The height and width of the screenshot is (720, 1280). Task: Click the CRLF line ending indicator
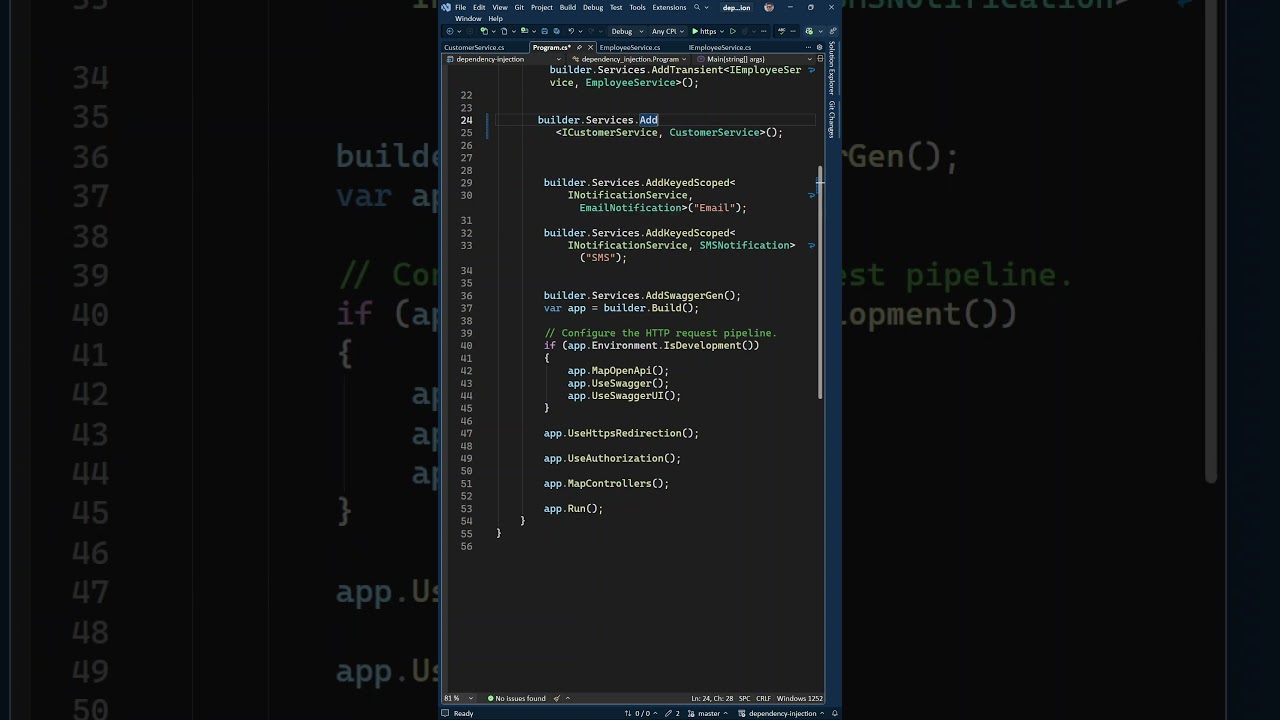(763, 698)
